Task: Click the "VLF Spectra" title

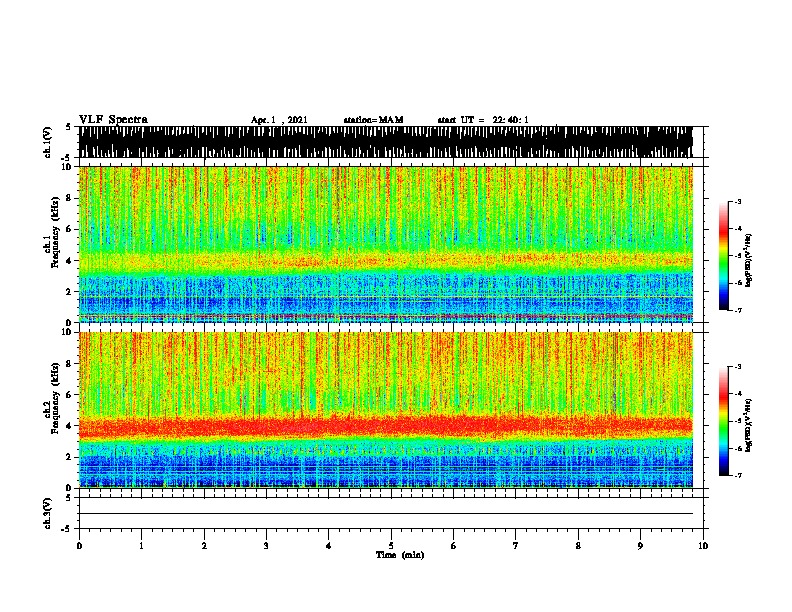Action: tap(113, 120)
